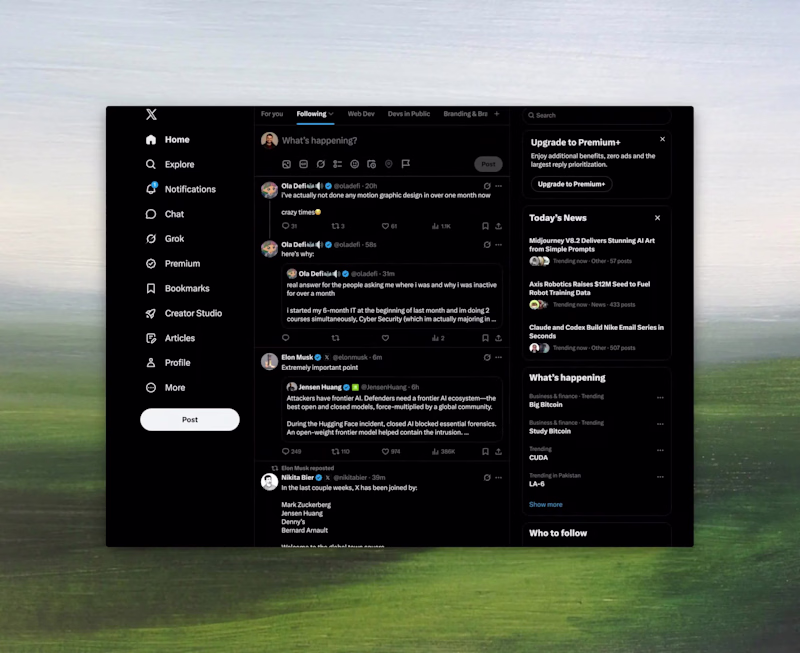Click the flag icon in composer
800x653 pixels.
[x=406, y=164]
